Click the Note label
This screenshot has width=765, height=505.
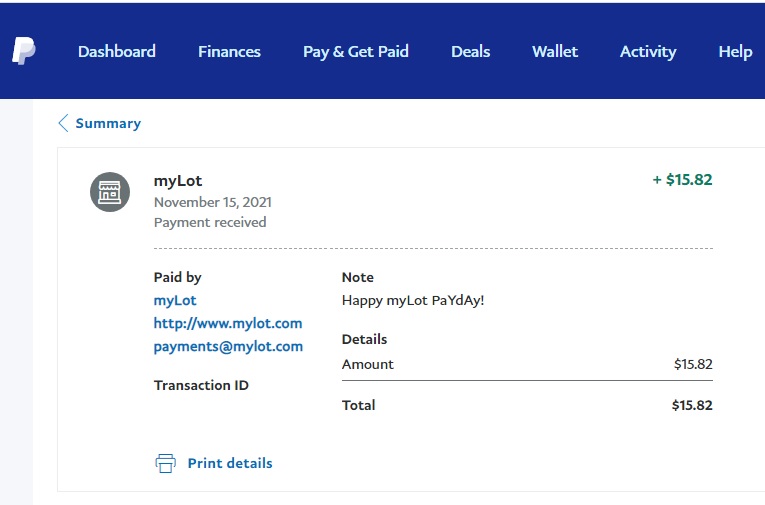click(x=358, y=277)
